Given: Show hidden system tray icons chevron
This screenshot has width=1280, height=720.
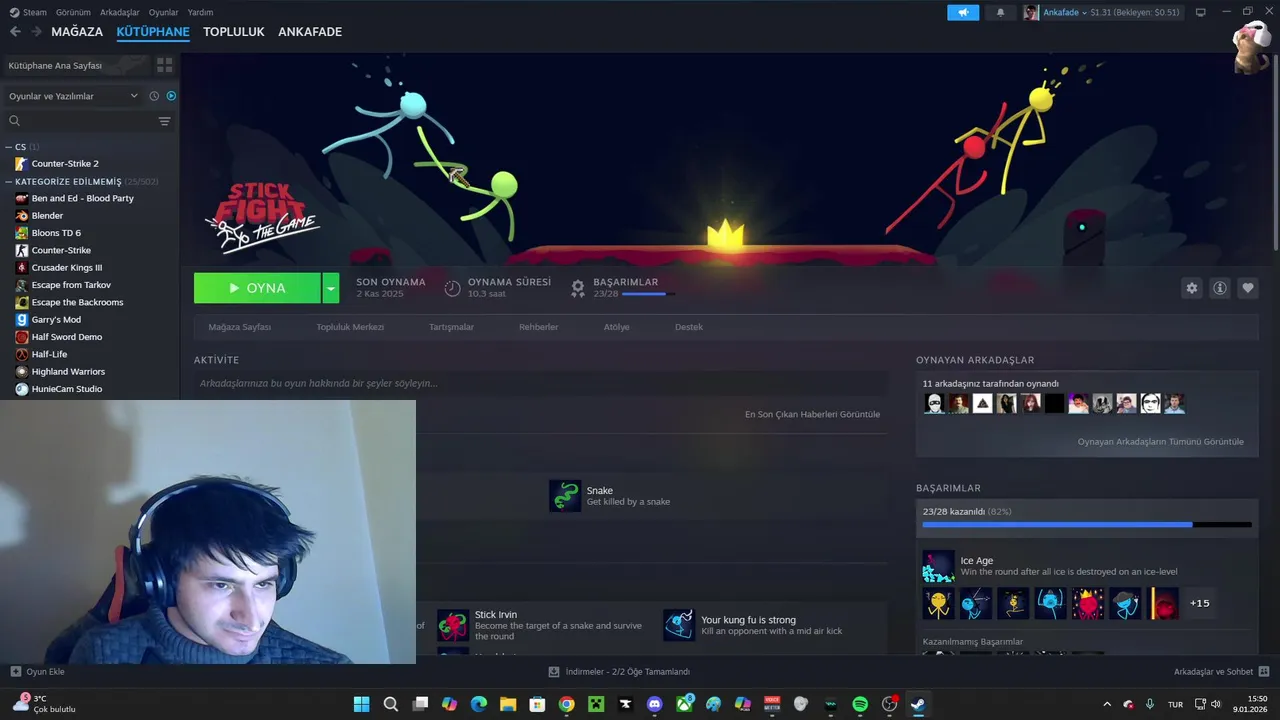Looking at the screenshot, I should [x=1106, y=704].
